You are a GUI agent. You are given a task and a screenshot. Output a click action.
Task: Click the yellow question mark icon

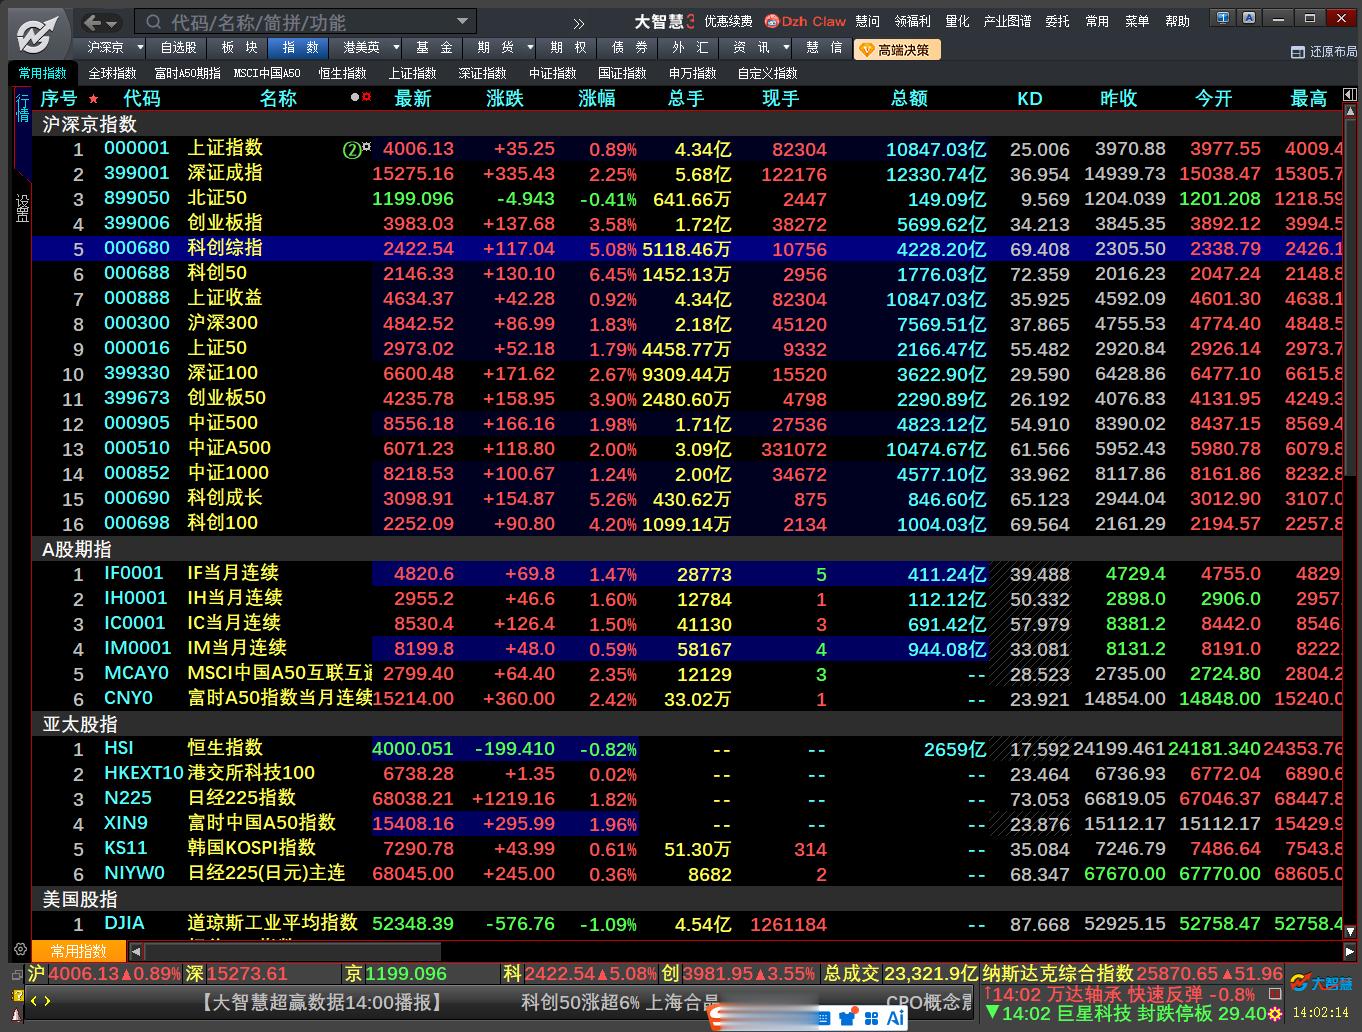coord(17,996)
